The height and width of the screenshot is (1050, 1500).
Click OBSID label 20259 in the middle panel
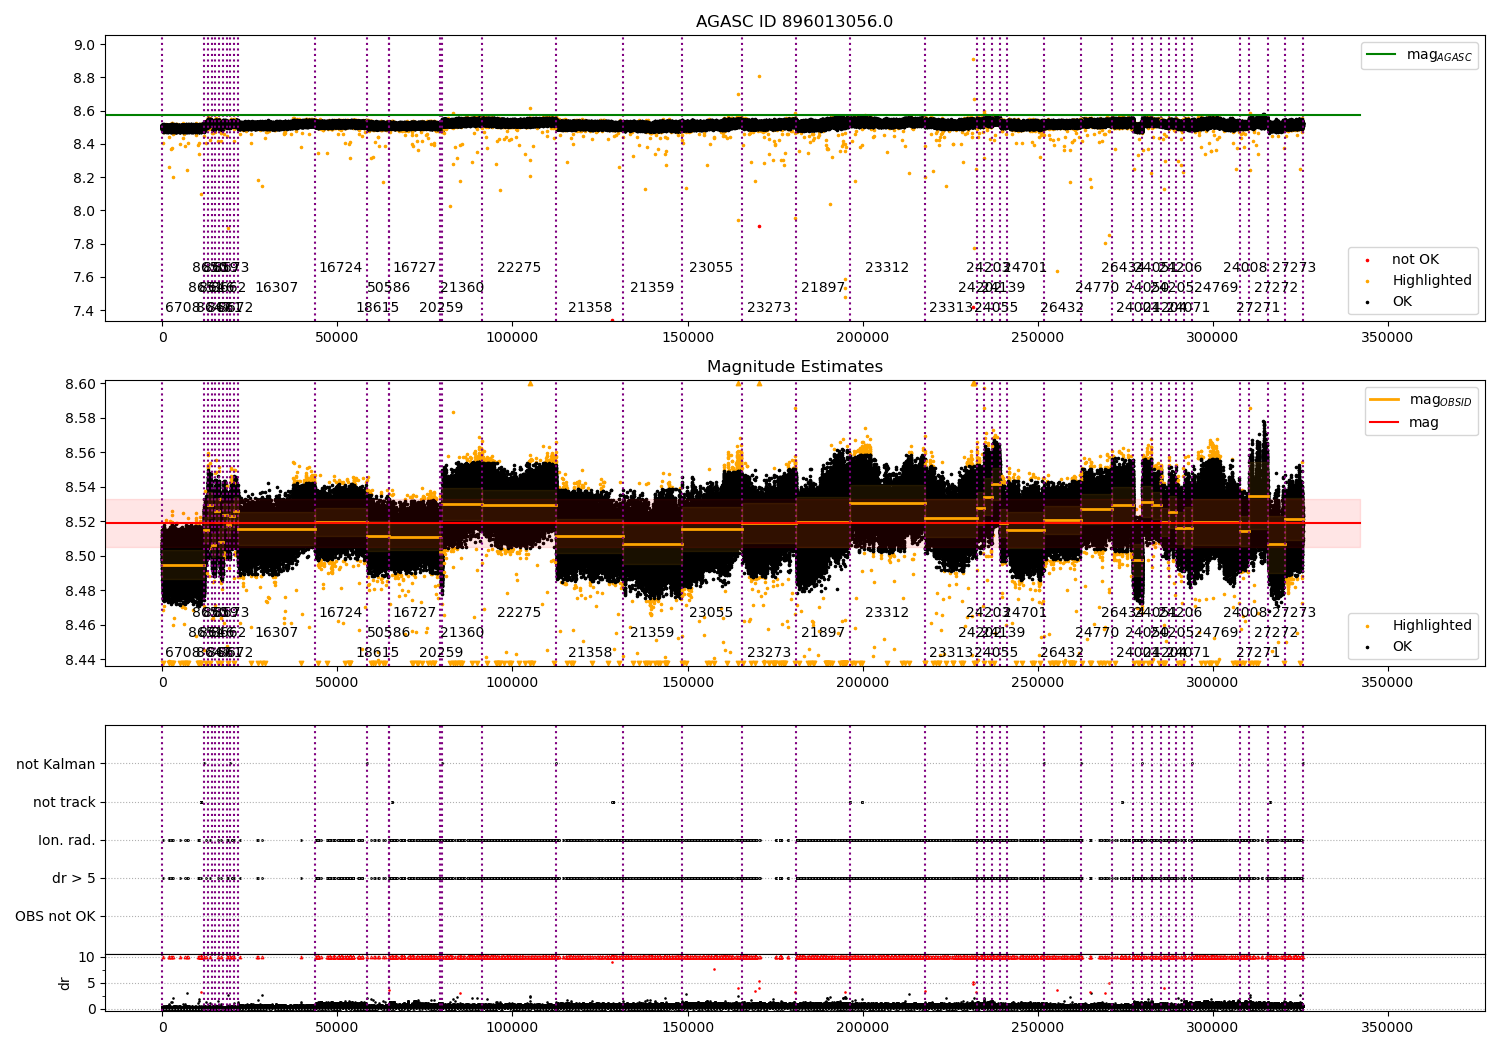point(441,653)
